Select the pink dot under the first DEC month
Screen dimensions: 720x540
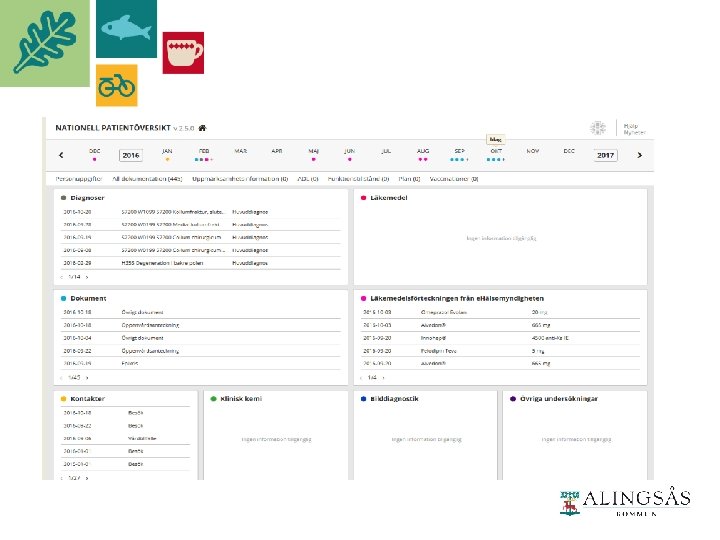click(95, 160)
